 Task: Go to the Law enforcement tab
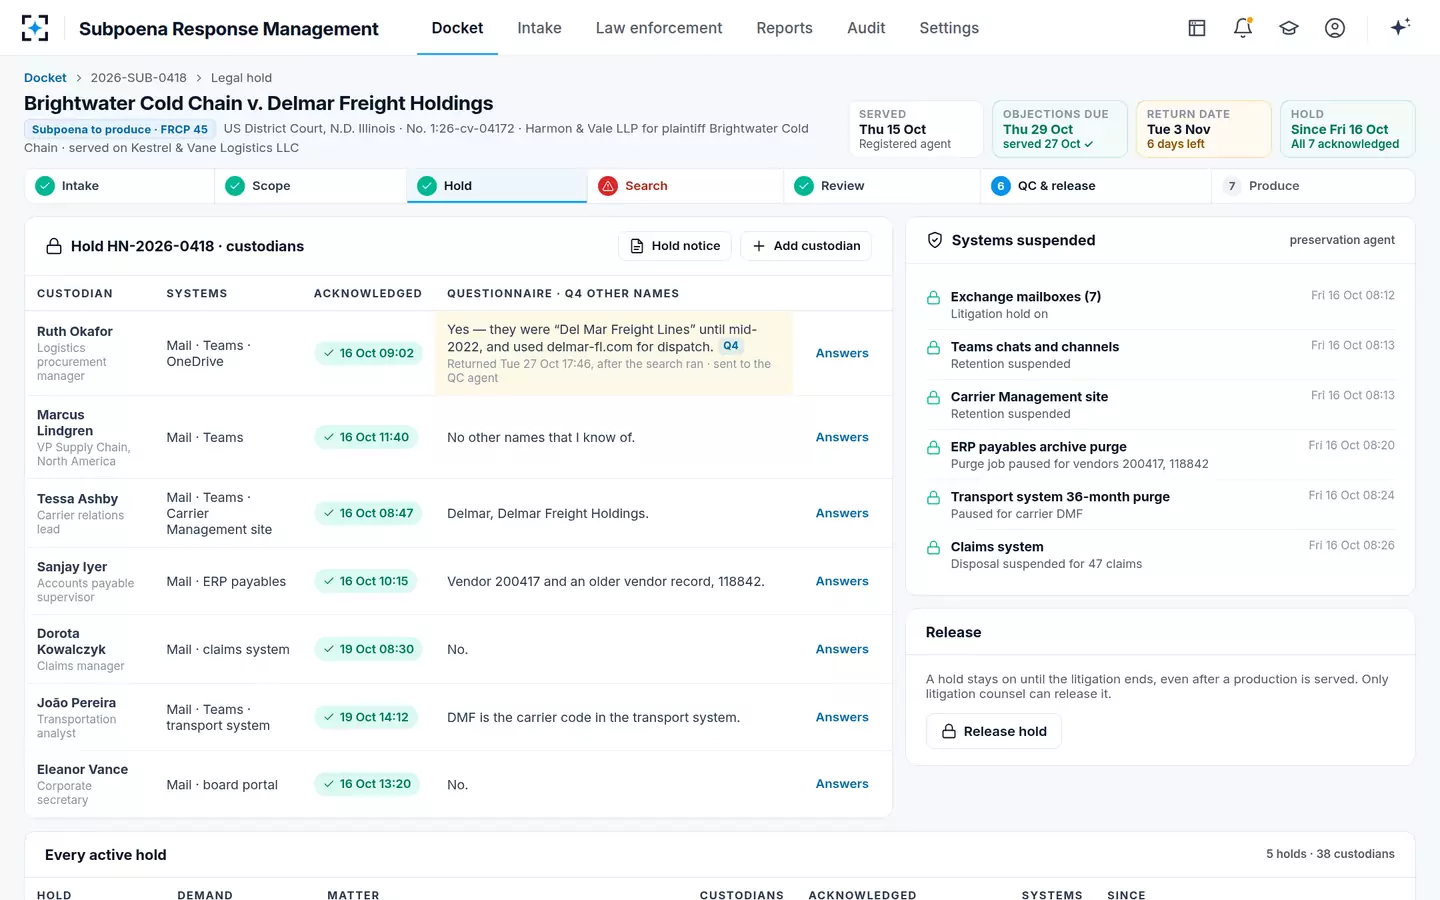point(659,28)
